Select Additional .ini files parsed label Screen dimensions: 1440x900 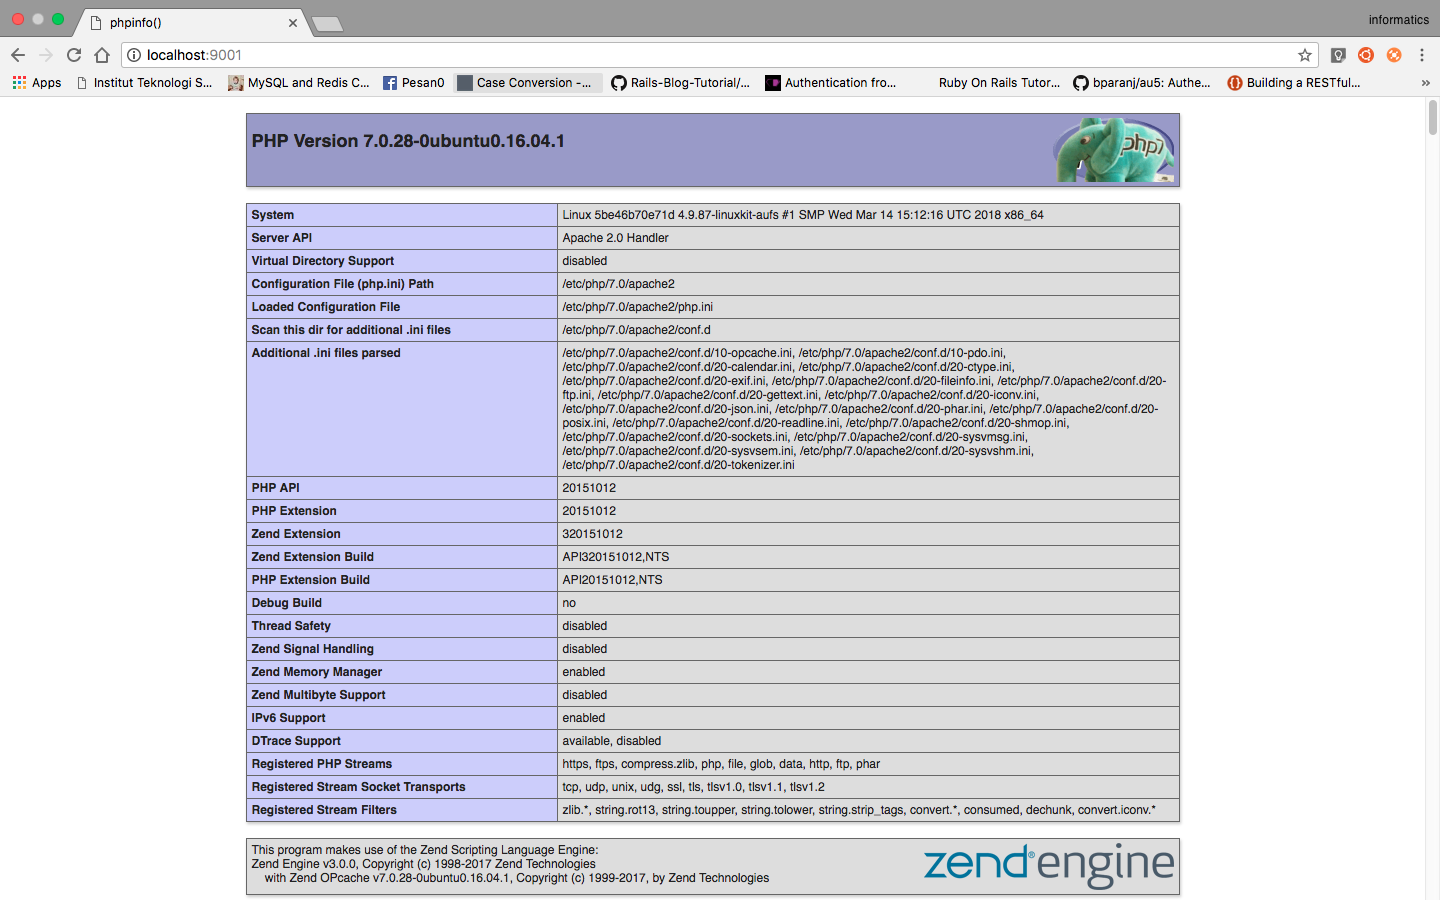[x=326, y=353]
